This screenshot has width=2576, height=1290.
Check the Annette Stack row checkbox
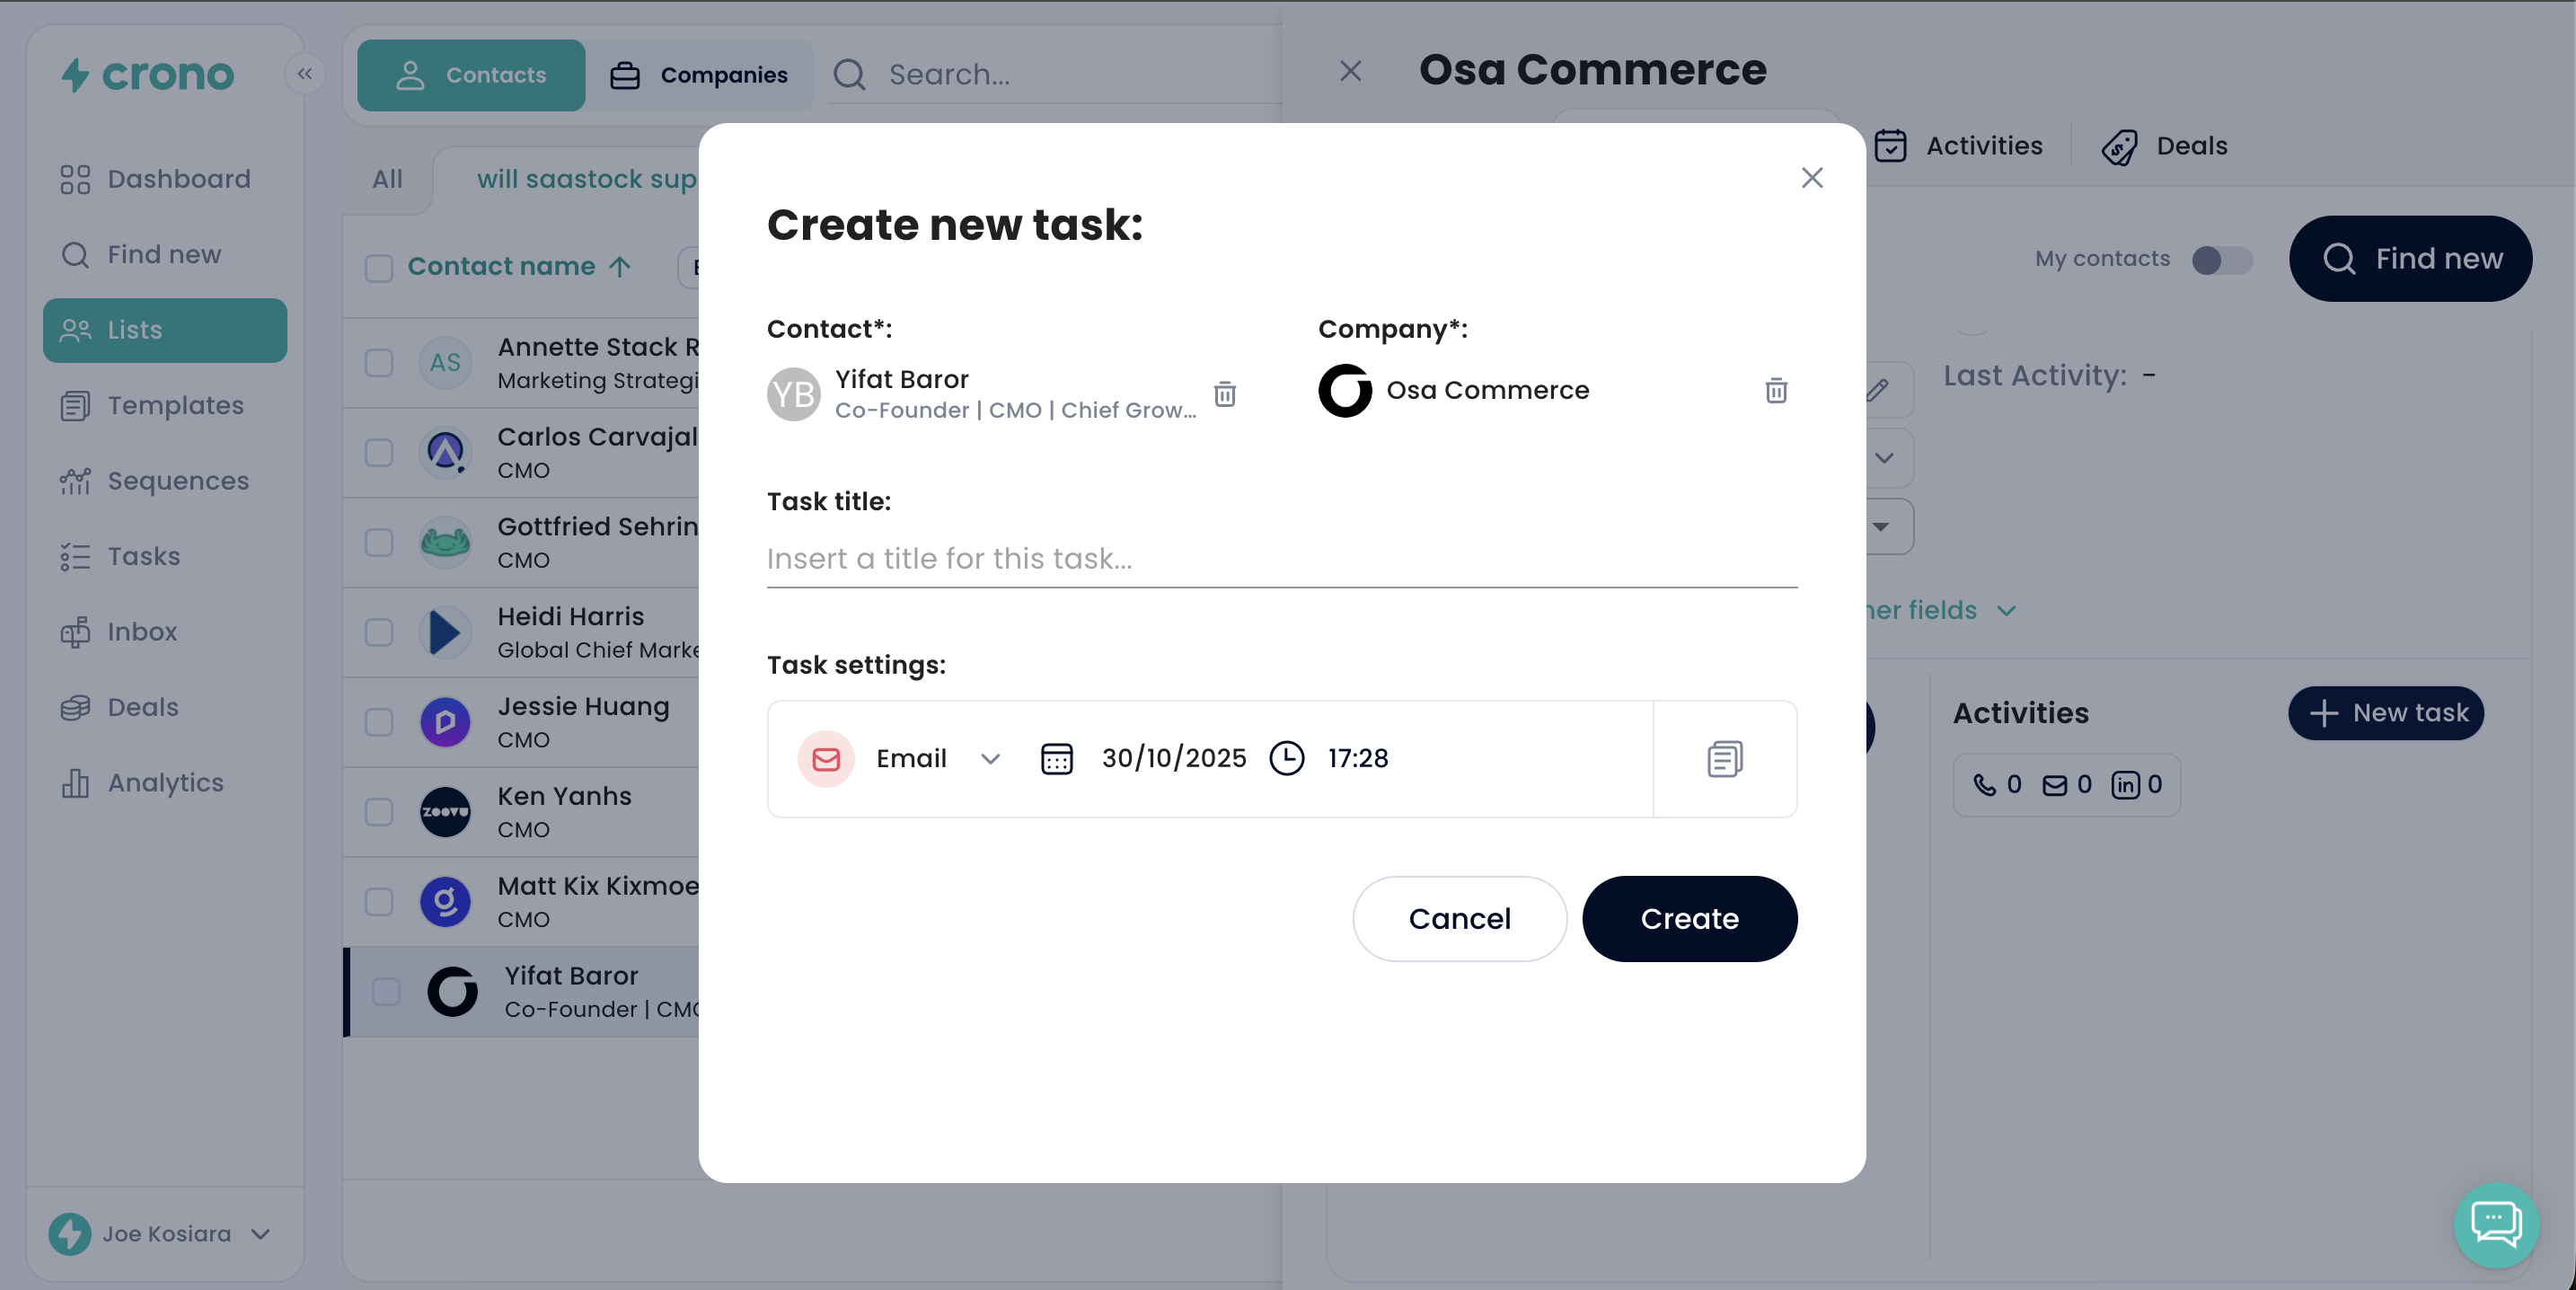point(379,363)
